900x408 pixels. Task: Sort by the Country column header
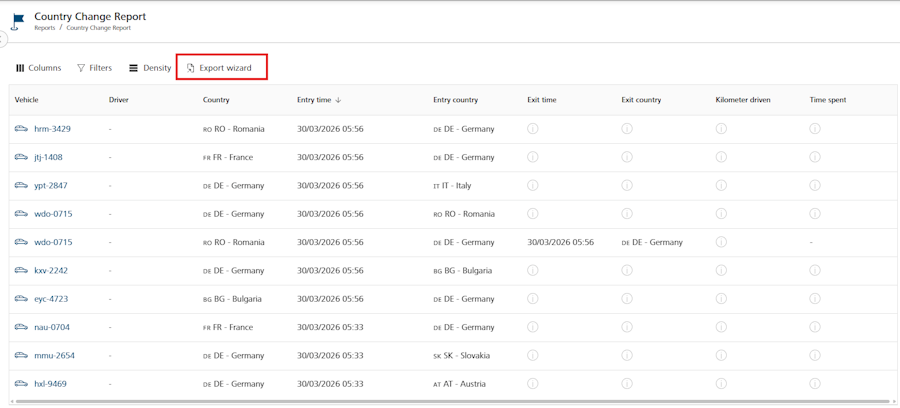coord(216,100)
